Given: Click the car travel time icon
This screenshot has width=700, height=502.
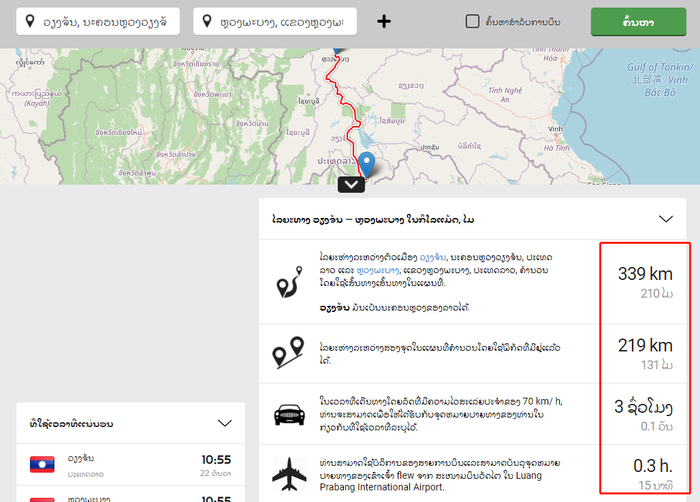Looking at the screenshot, I should pos(290,412).
